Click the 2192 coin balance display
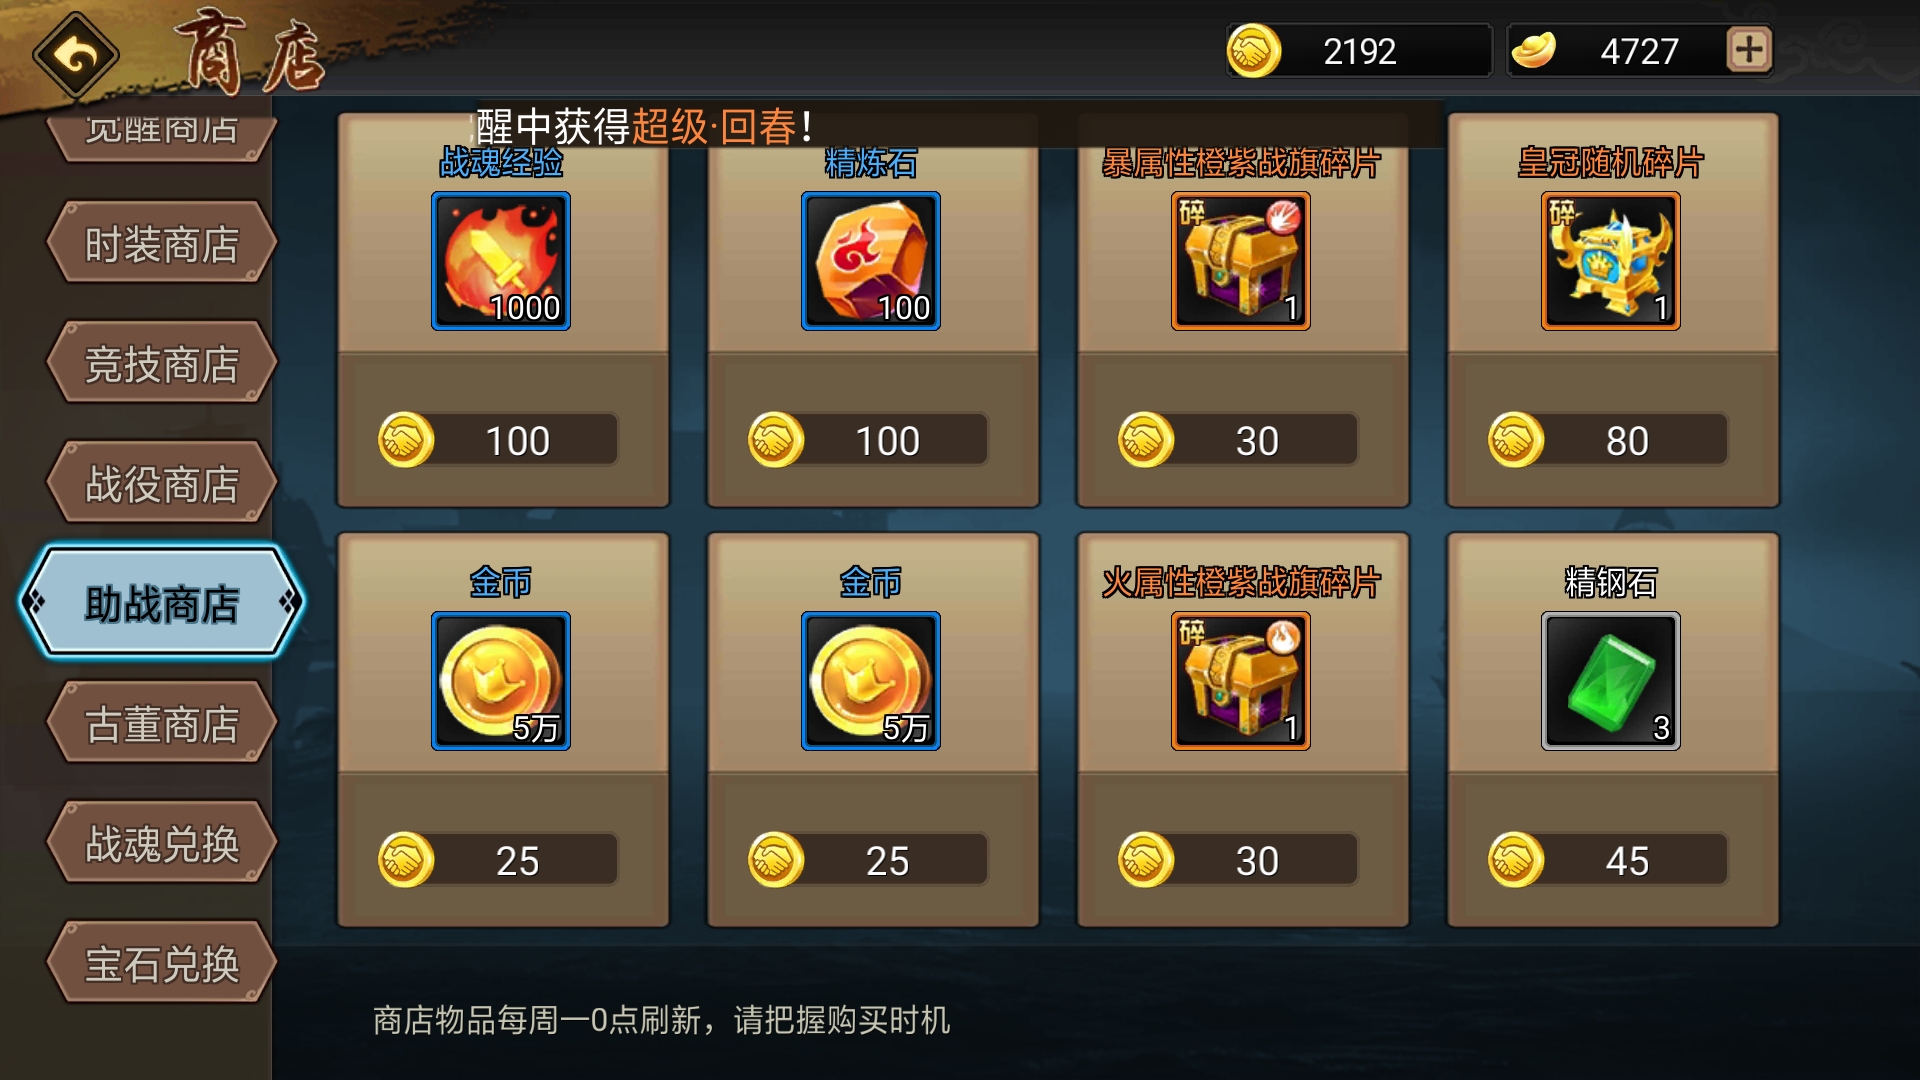 1360,50
